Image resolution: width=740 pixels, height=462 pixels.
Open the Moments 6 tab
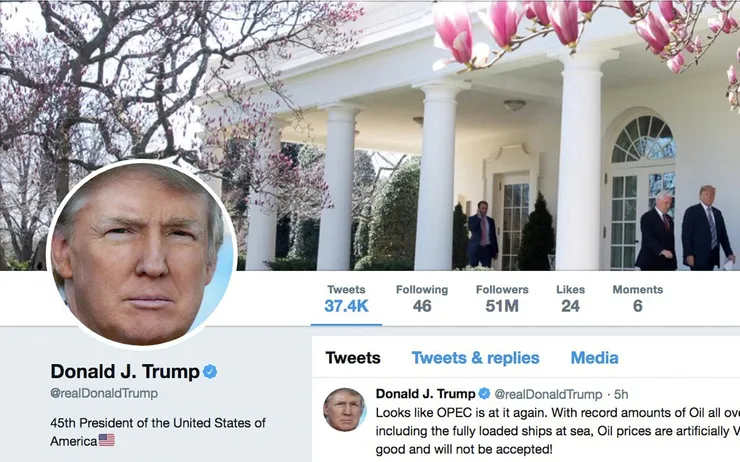[x=638, y=299]
